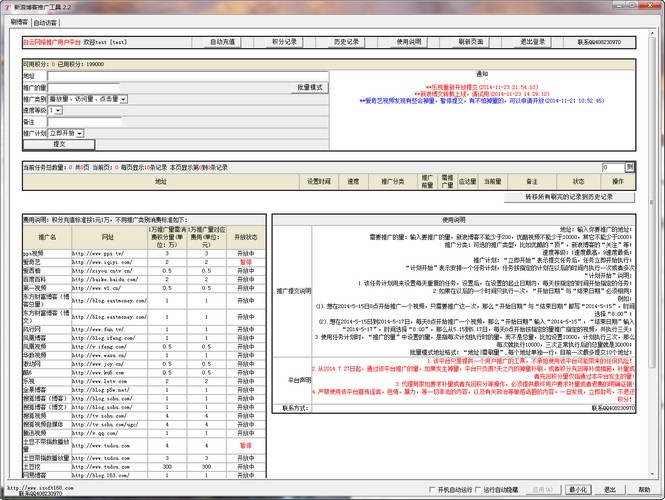Open the 自动访客 tab

(46, 21)
